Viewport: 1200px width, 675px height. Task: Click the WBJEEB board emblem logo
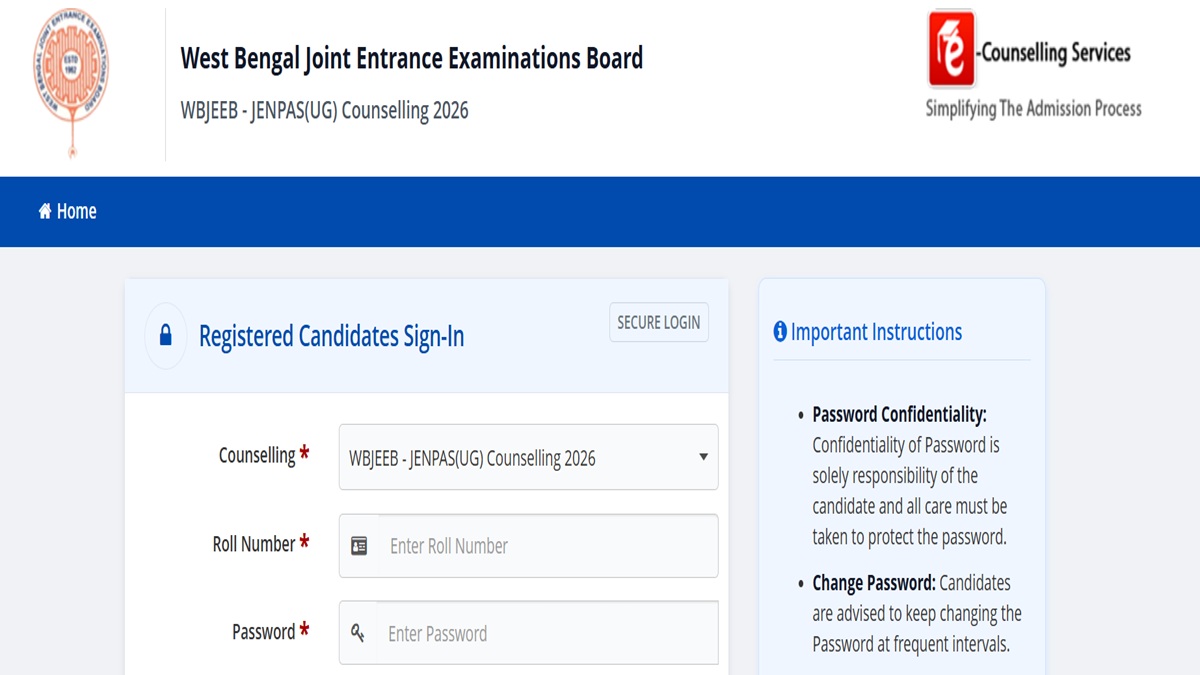pos(71,82)
